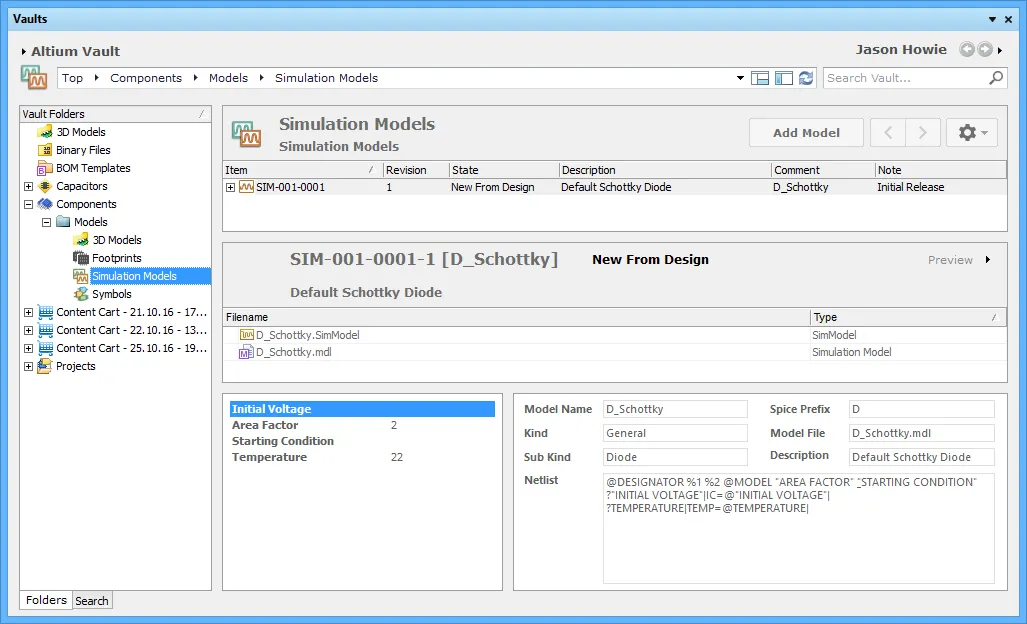Select the Area Factor parameter row
The width and height of the screenshot is (1027, 624).
pos(362,426)
